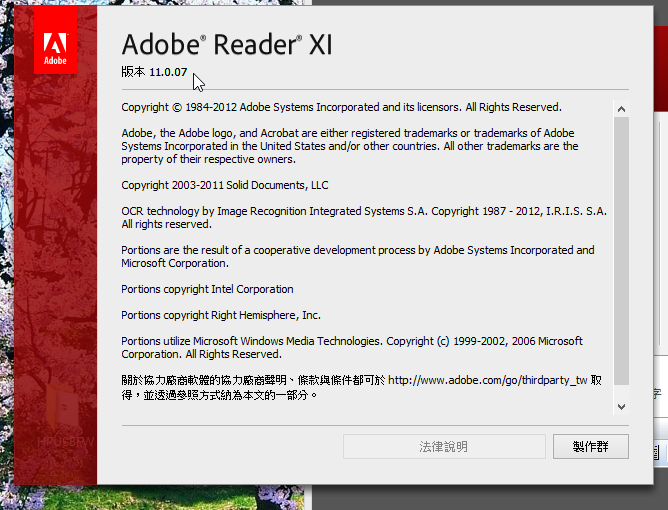Click the 法律說明 legal notices button

pos(444,447)
